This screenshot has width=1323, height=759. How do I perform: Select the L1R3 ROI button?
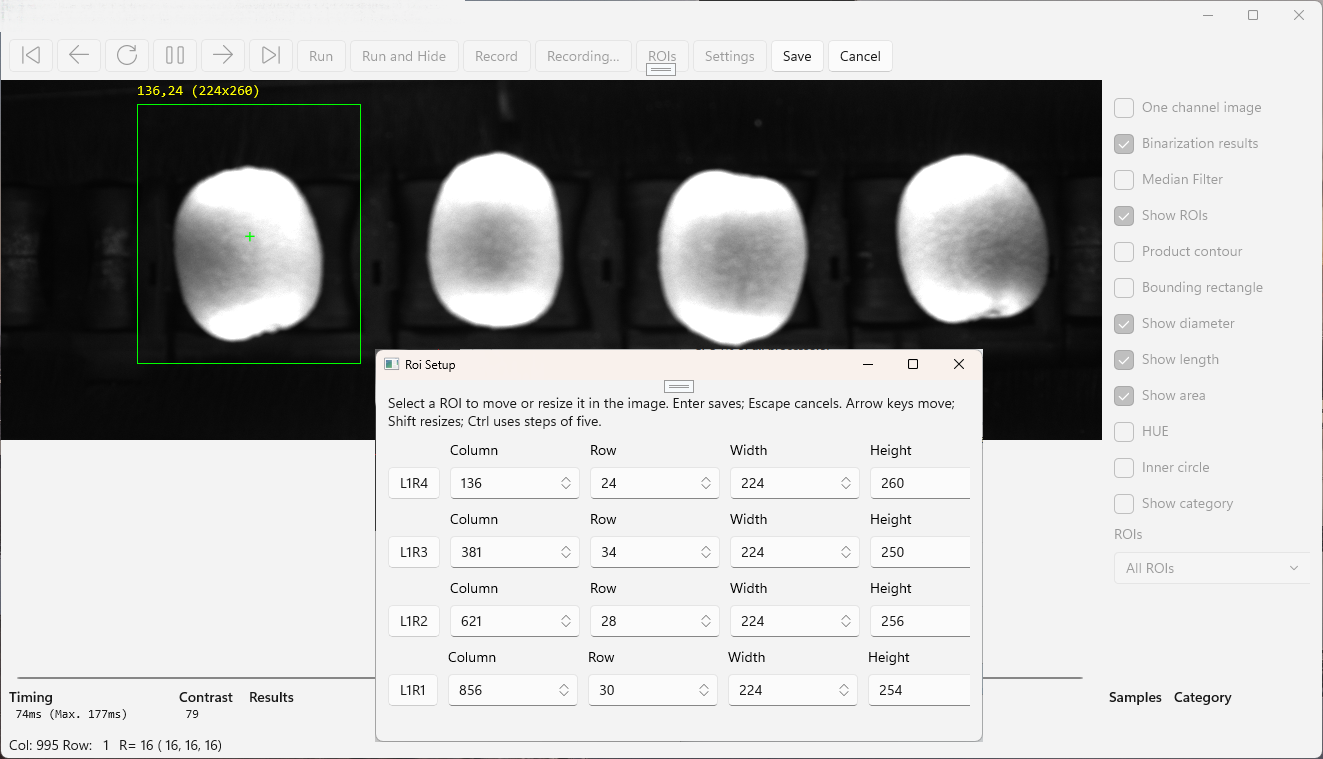(414, 552)
